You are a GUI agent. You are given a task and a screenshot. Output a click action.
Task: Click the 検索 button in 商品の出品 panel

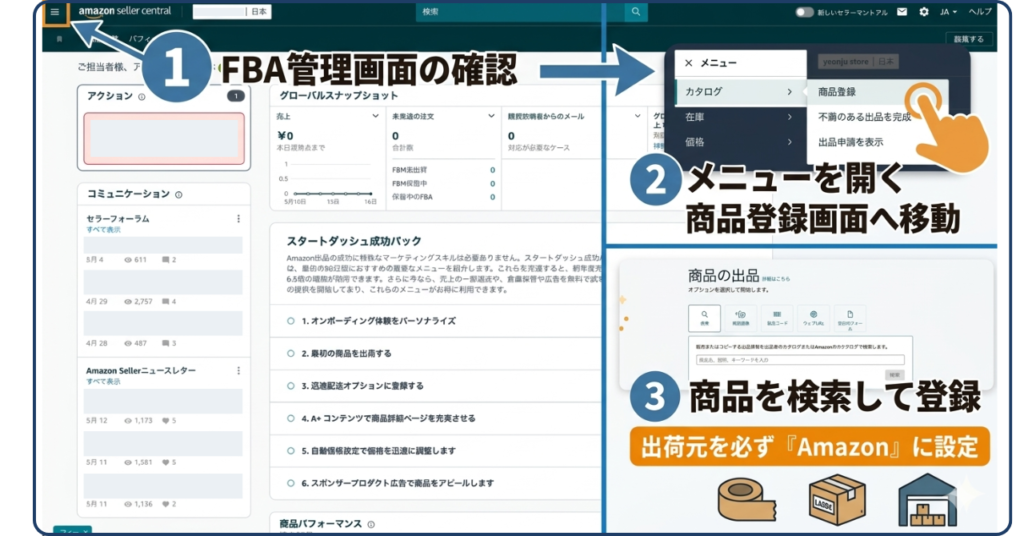coord(894,375)
